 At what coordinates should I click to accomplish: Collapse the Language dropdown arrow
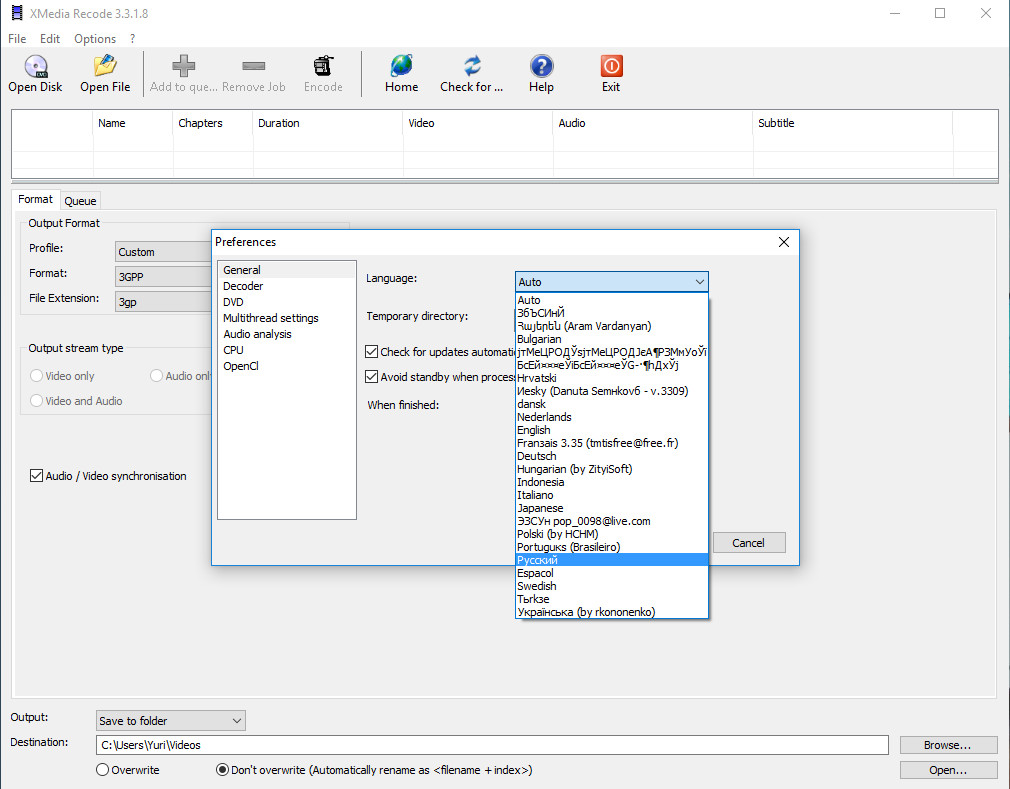[699, 282]
